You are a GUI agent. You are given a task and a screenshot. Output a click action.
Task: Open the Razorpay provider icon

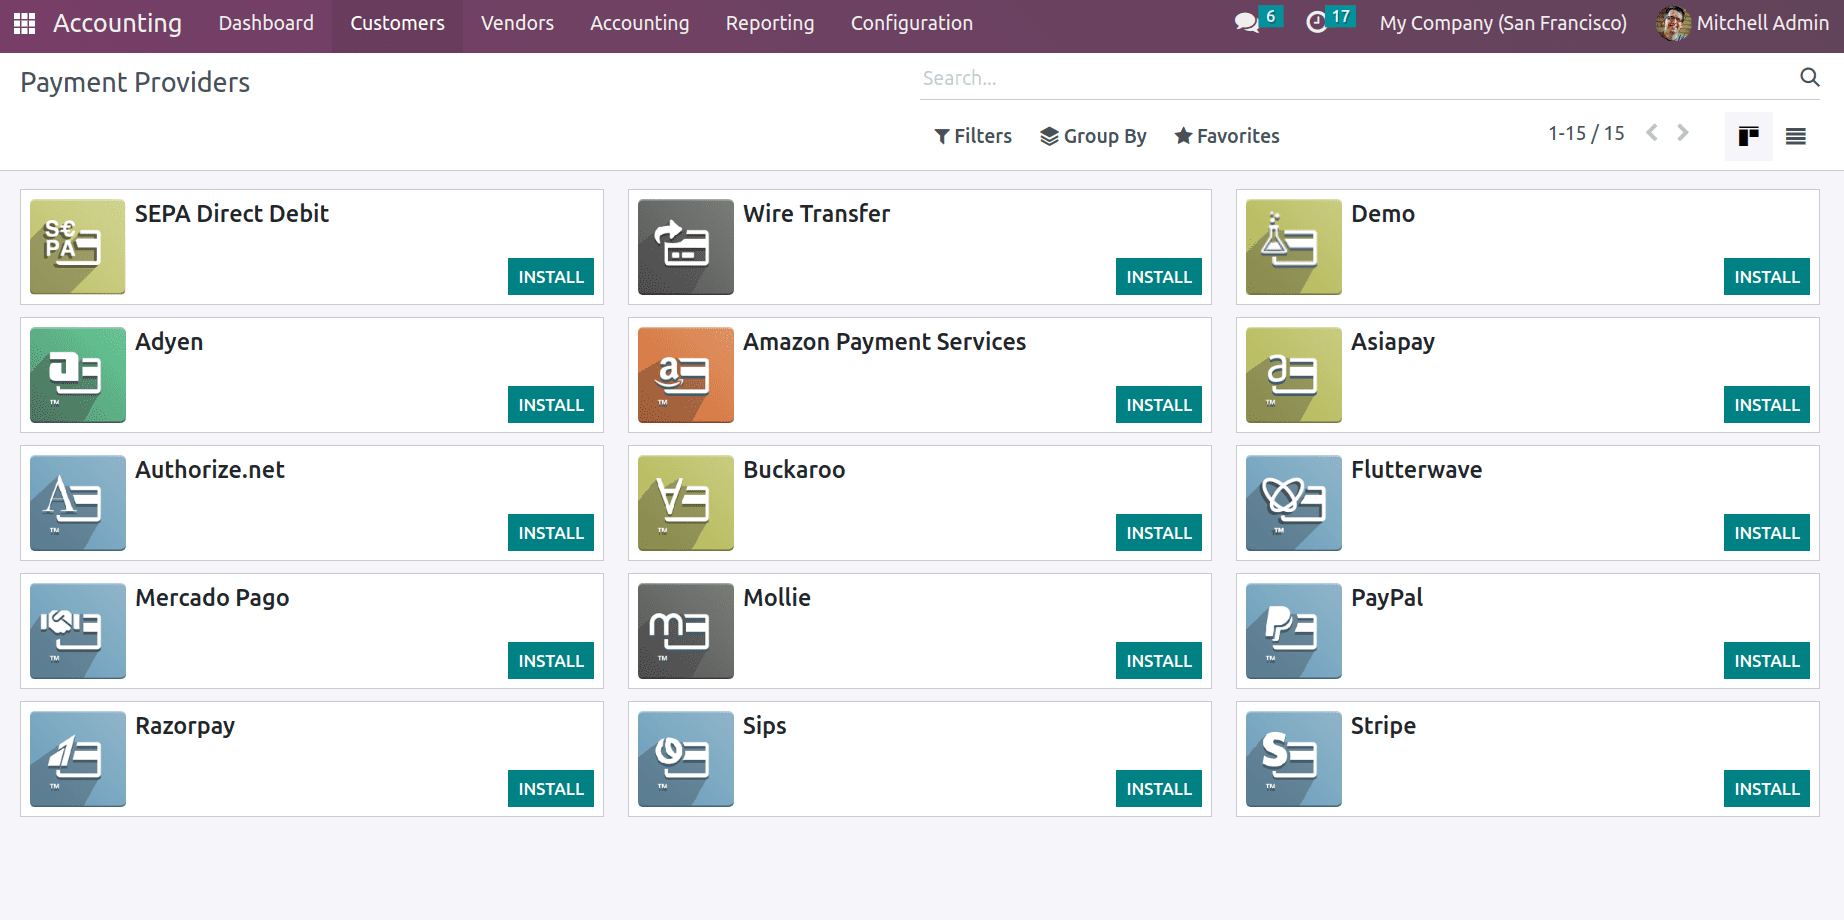(x=77, y=759)
